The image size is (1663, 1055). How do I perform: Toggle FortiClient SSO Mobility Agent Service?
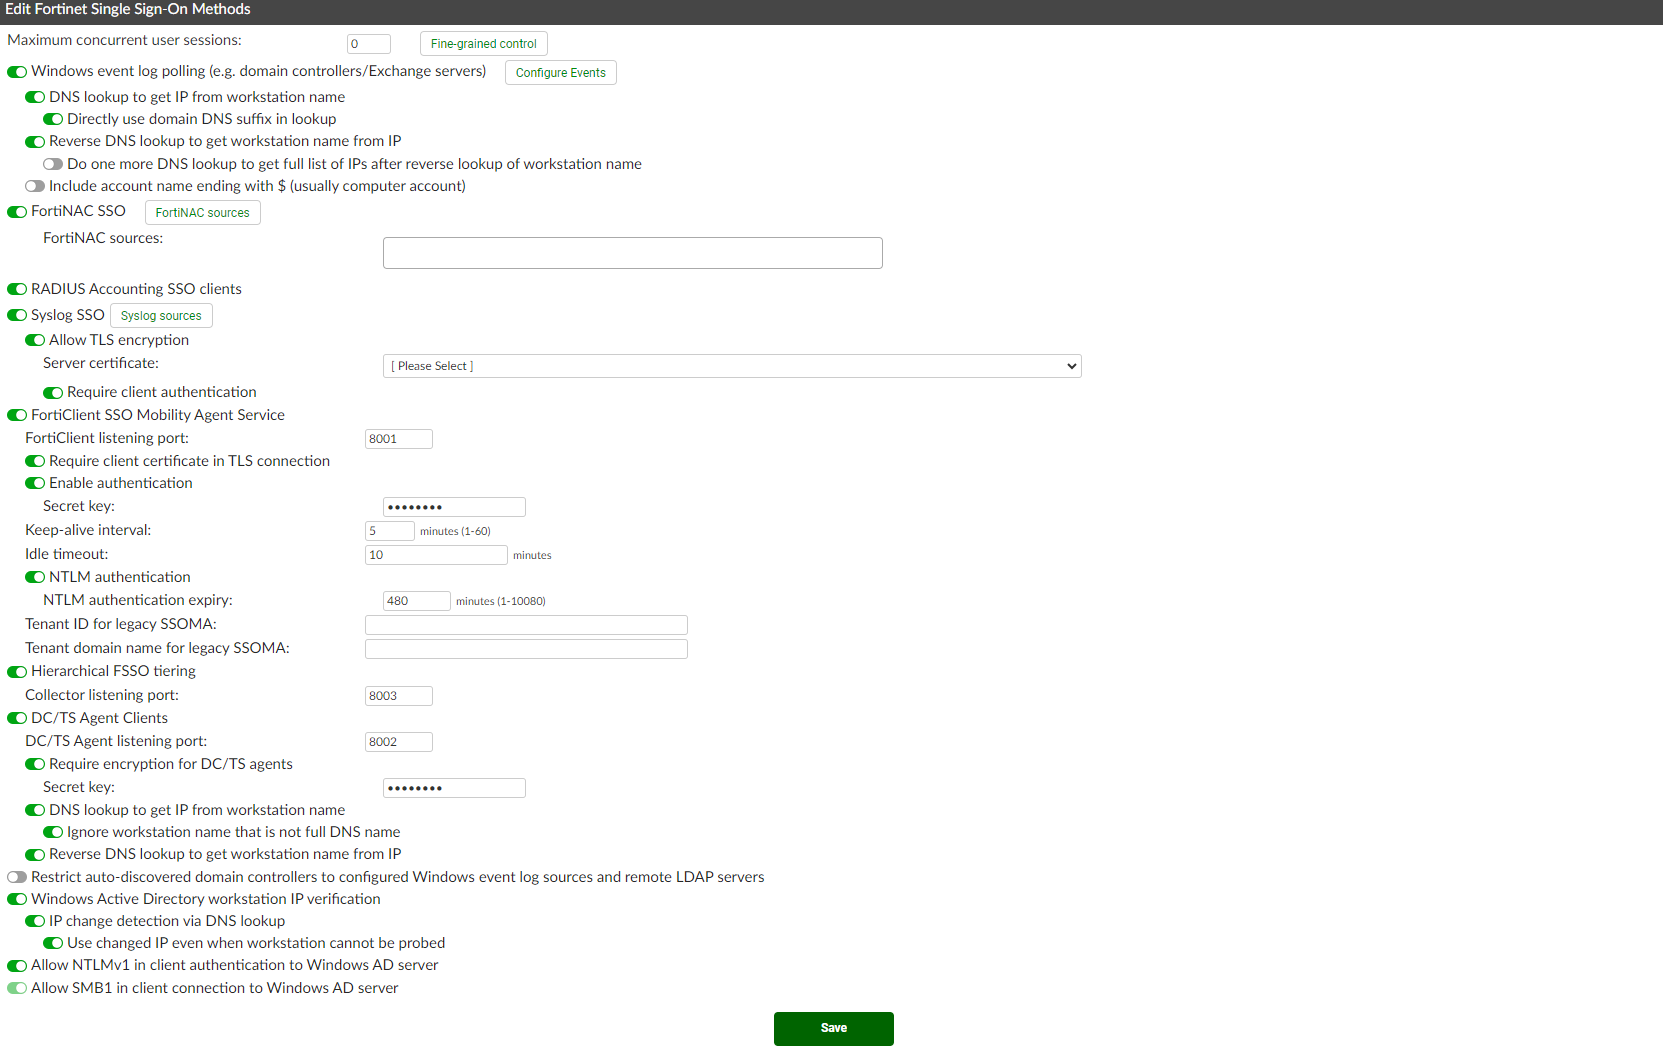click(17, 415)
